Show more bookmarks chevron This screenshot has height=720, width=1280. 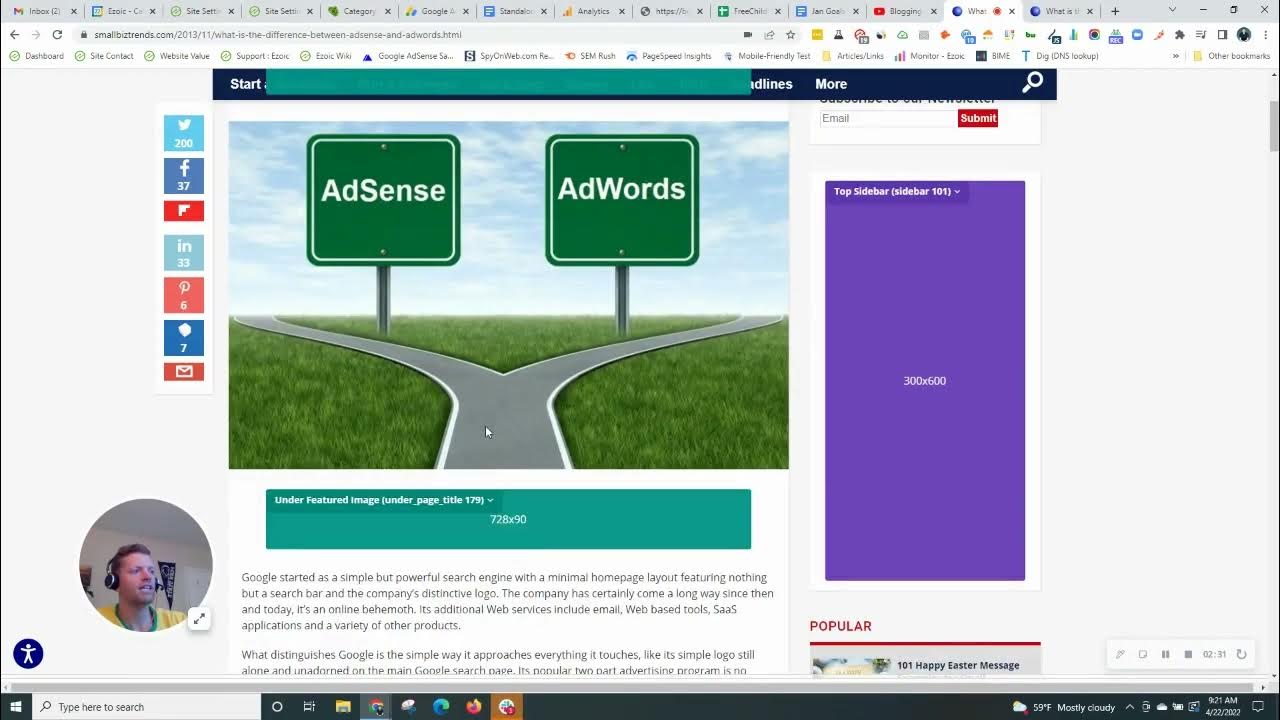click(x=1176, y=56)
